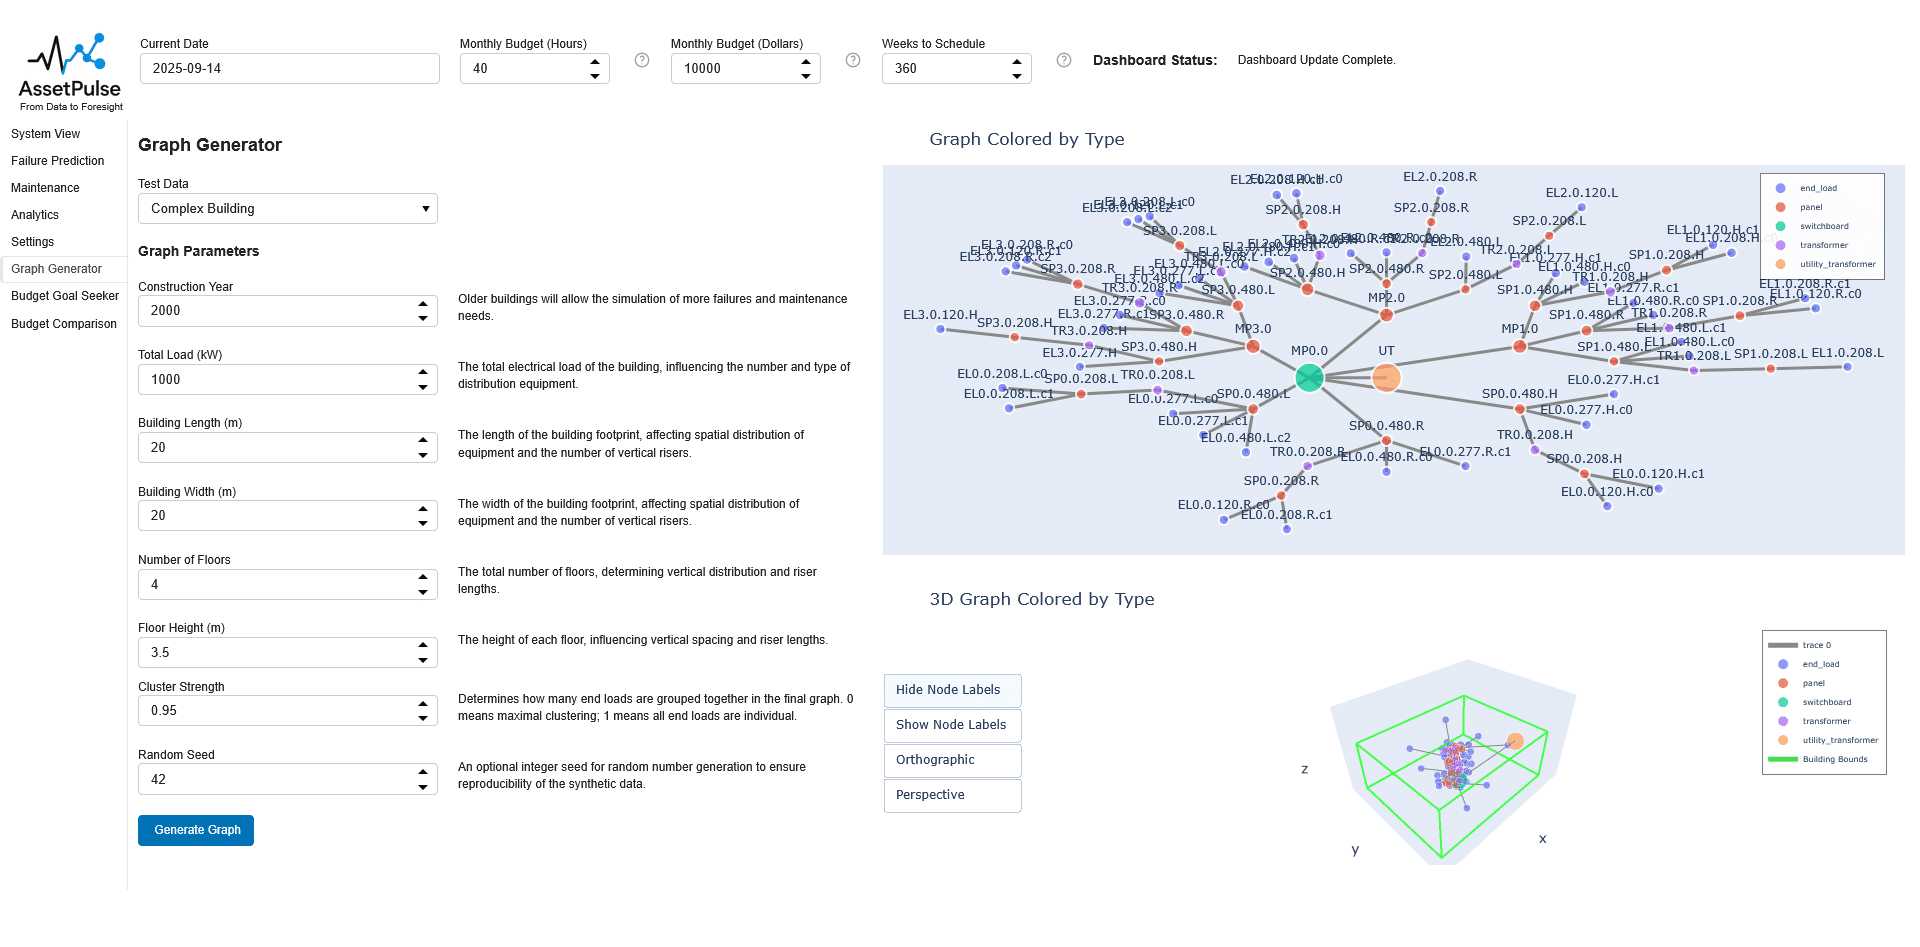Open Failure Prediction in sidebar
Viewport: 1920px width, 947px height.
(58, 161)
